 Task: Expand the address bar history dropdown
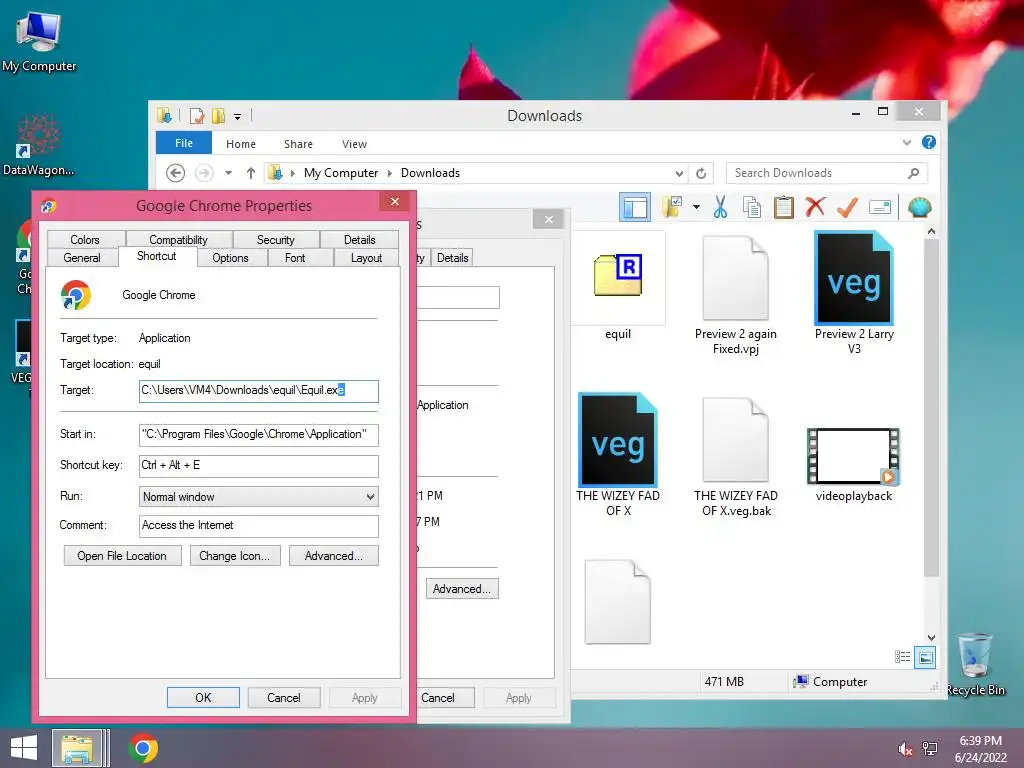(x=679, y=174)
